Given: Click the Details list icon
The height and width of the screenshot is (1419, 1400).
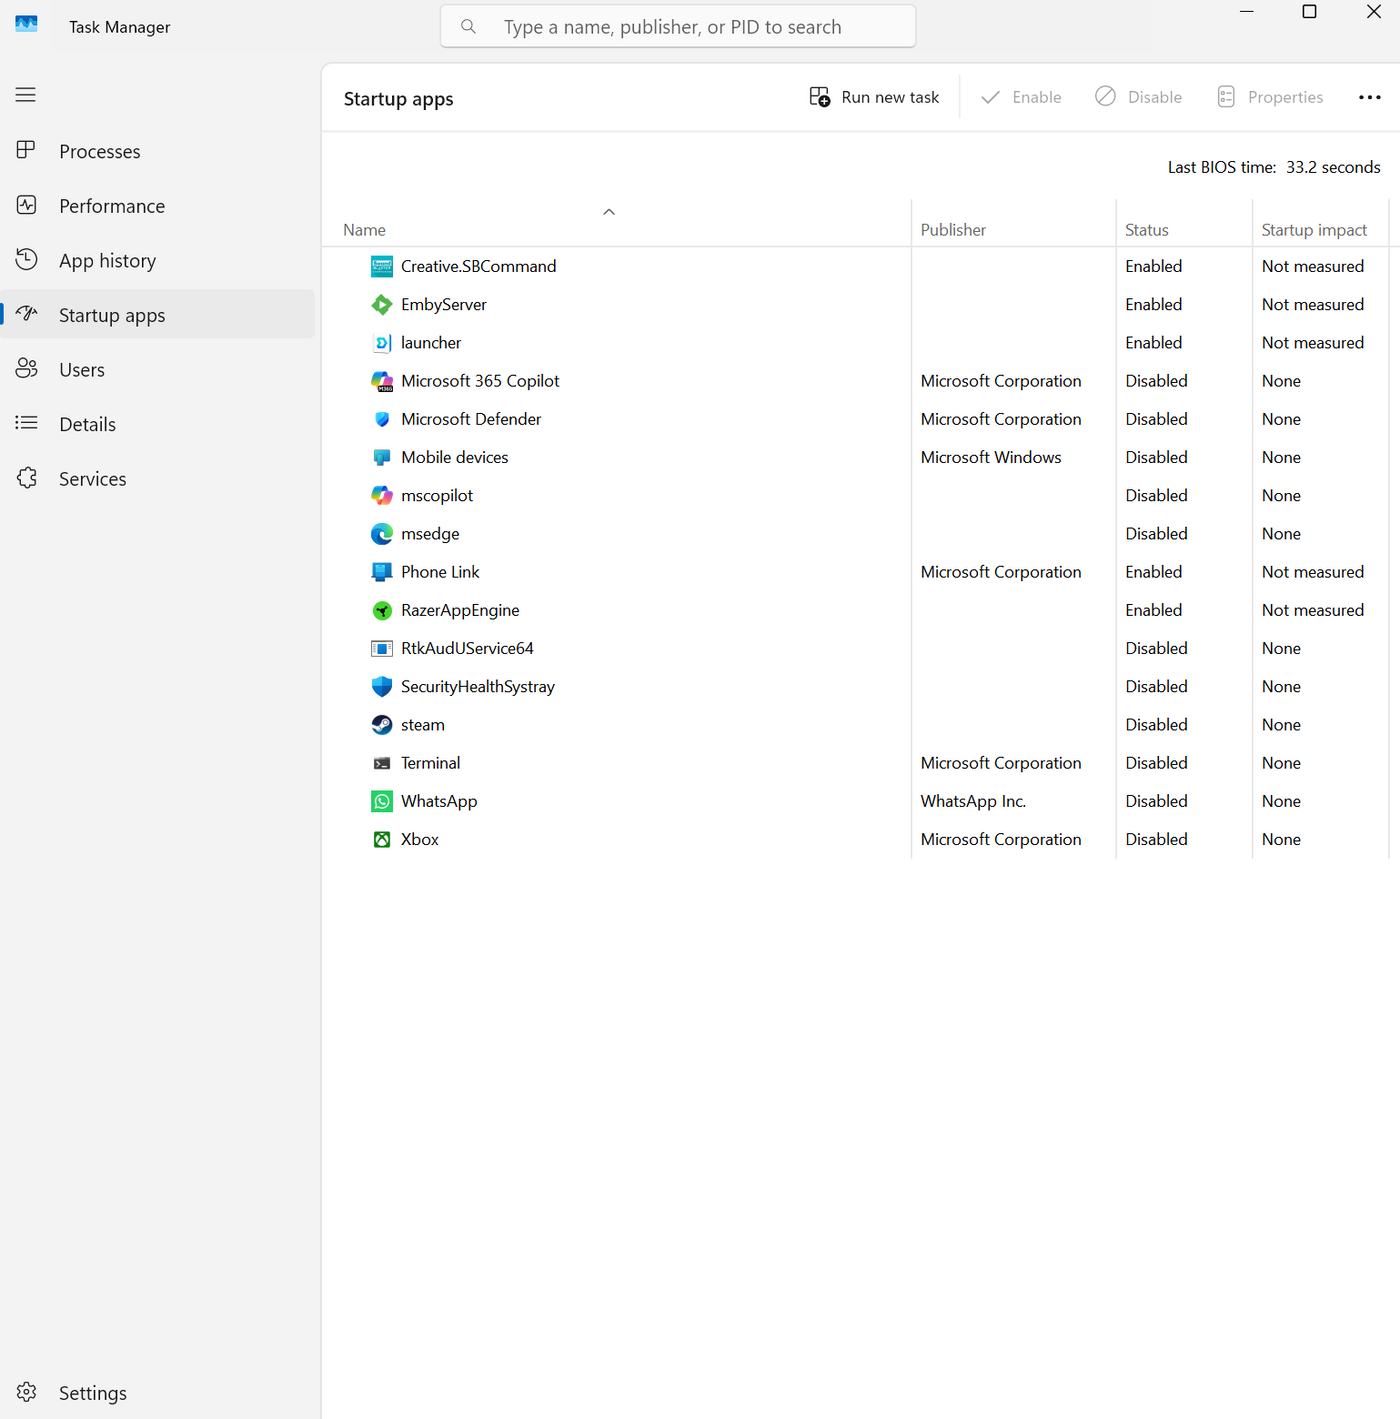Looking at the screenshot, I should click(27, 423).
